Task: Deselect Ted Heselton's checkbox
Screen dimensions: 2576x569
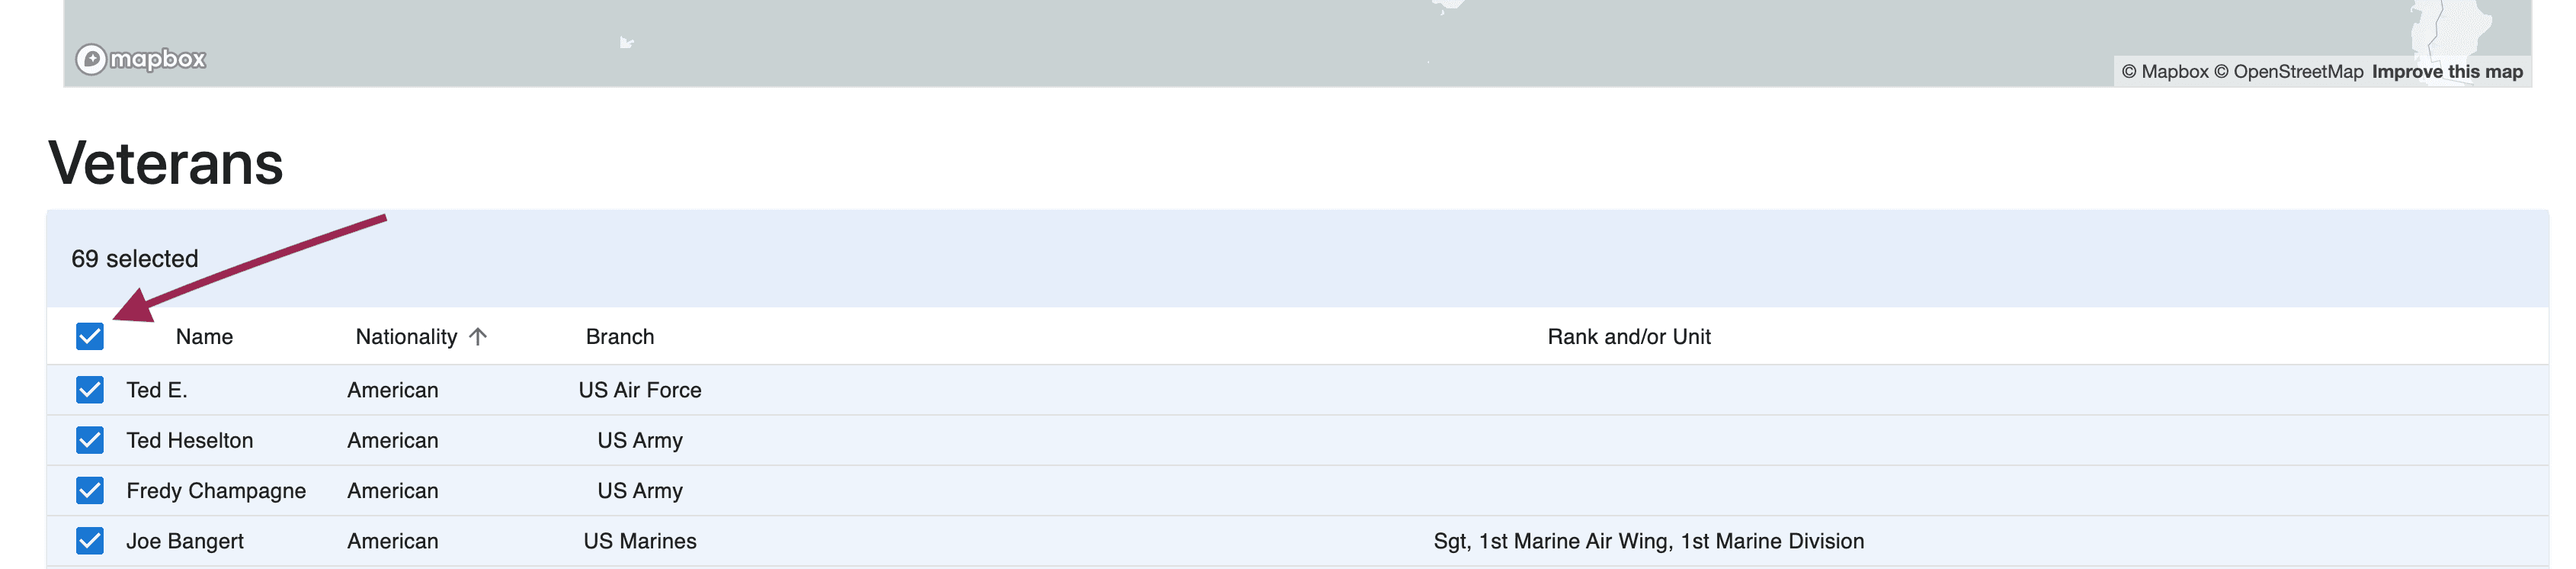Action: click(x=90, y=440)
